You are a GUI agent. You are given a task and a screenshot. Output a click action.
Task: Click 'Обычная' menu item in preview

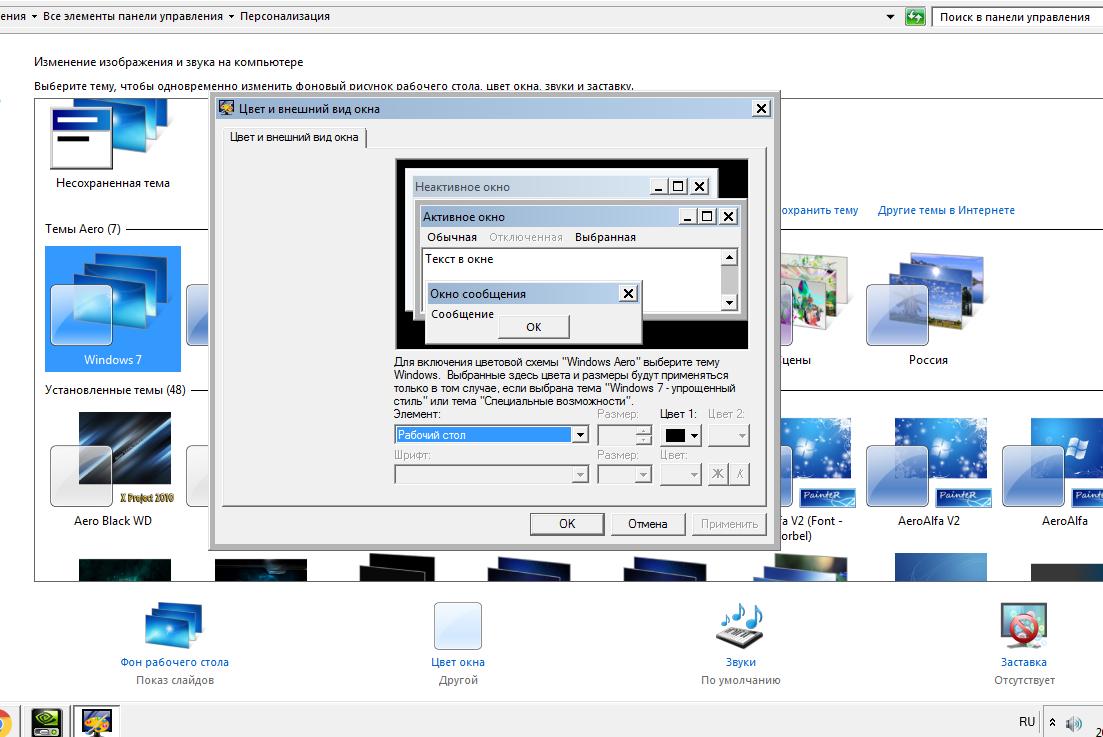click(452, 238)
